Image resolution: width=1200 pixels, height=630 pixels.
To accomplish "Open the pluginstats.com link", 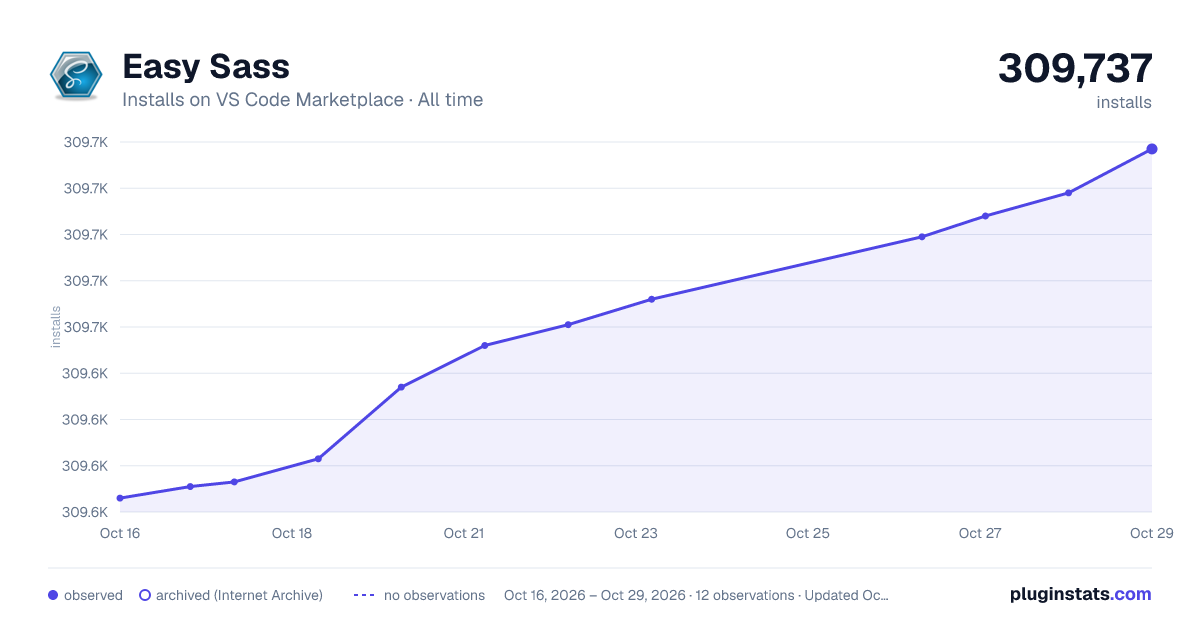I will 1081,594.
